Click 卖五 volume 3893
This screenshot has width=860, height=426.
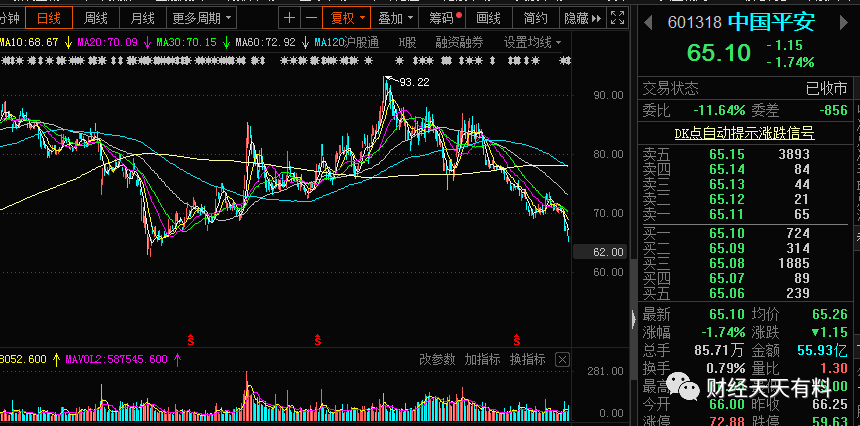click(794, 154)
